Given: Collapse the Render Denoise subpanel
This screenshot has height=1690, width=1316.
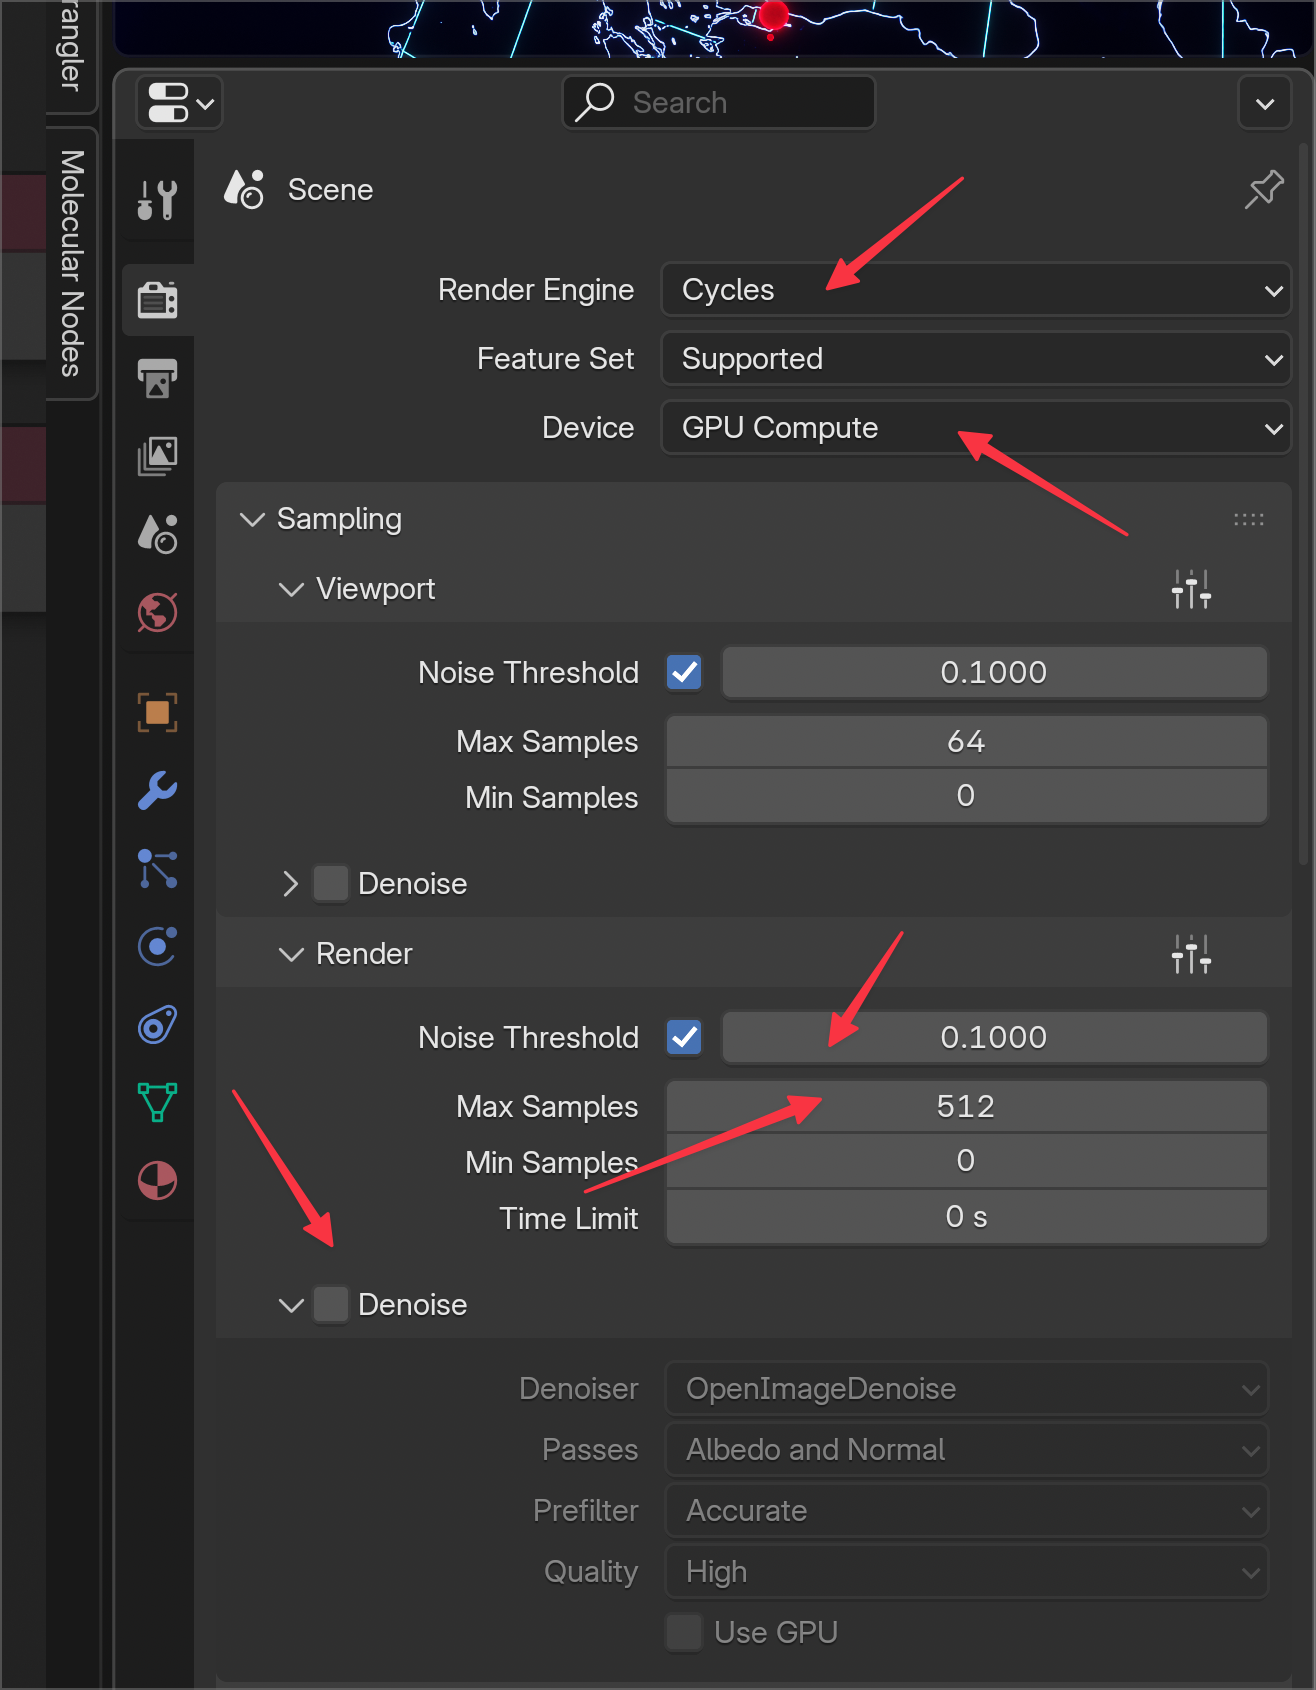Looking at the screenshot, I should 291,1305.
